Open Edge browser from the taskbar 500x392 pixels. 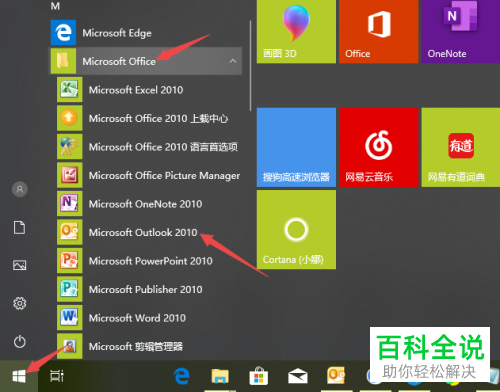click(182, 376)
